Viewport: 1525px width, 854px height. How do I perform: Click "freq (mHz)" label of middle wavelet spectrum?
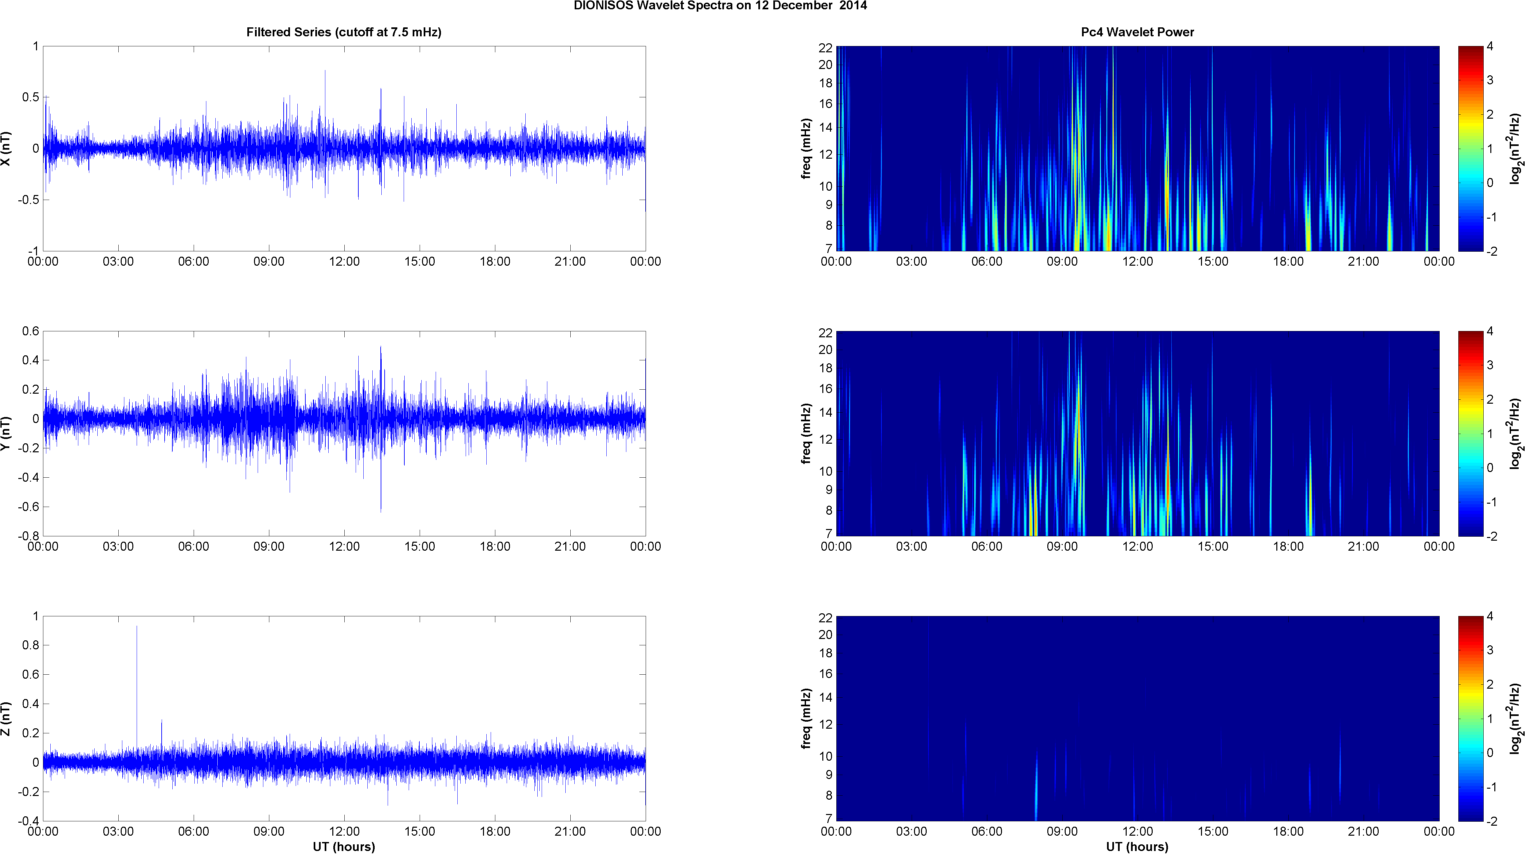coord(806,433)
